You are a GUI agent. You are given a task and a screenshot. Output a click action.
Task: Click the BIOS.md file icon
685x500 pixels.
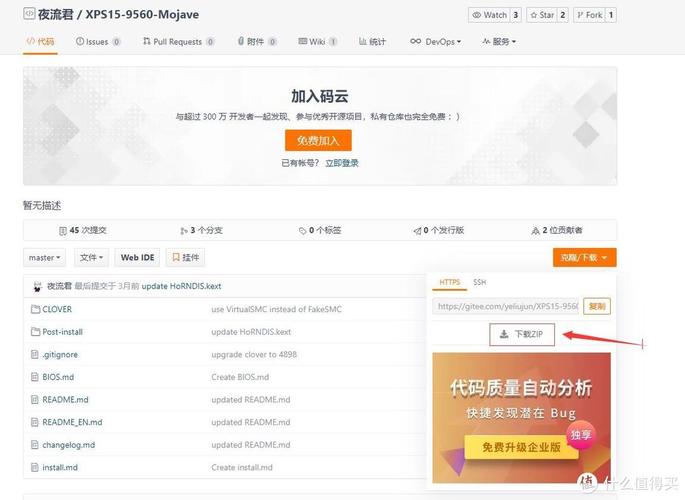35,377
